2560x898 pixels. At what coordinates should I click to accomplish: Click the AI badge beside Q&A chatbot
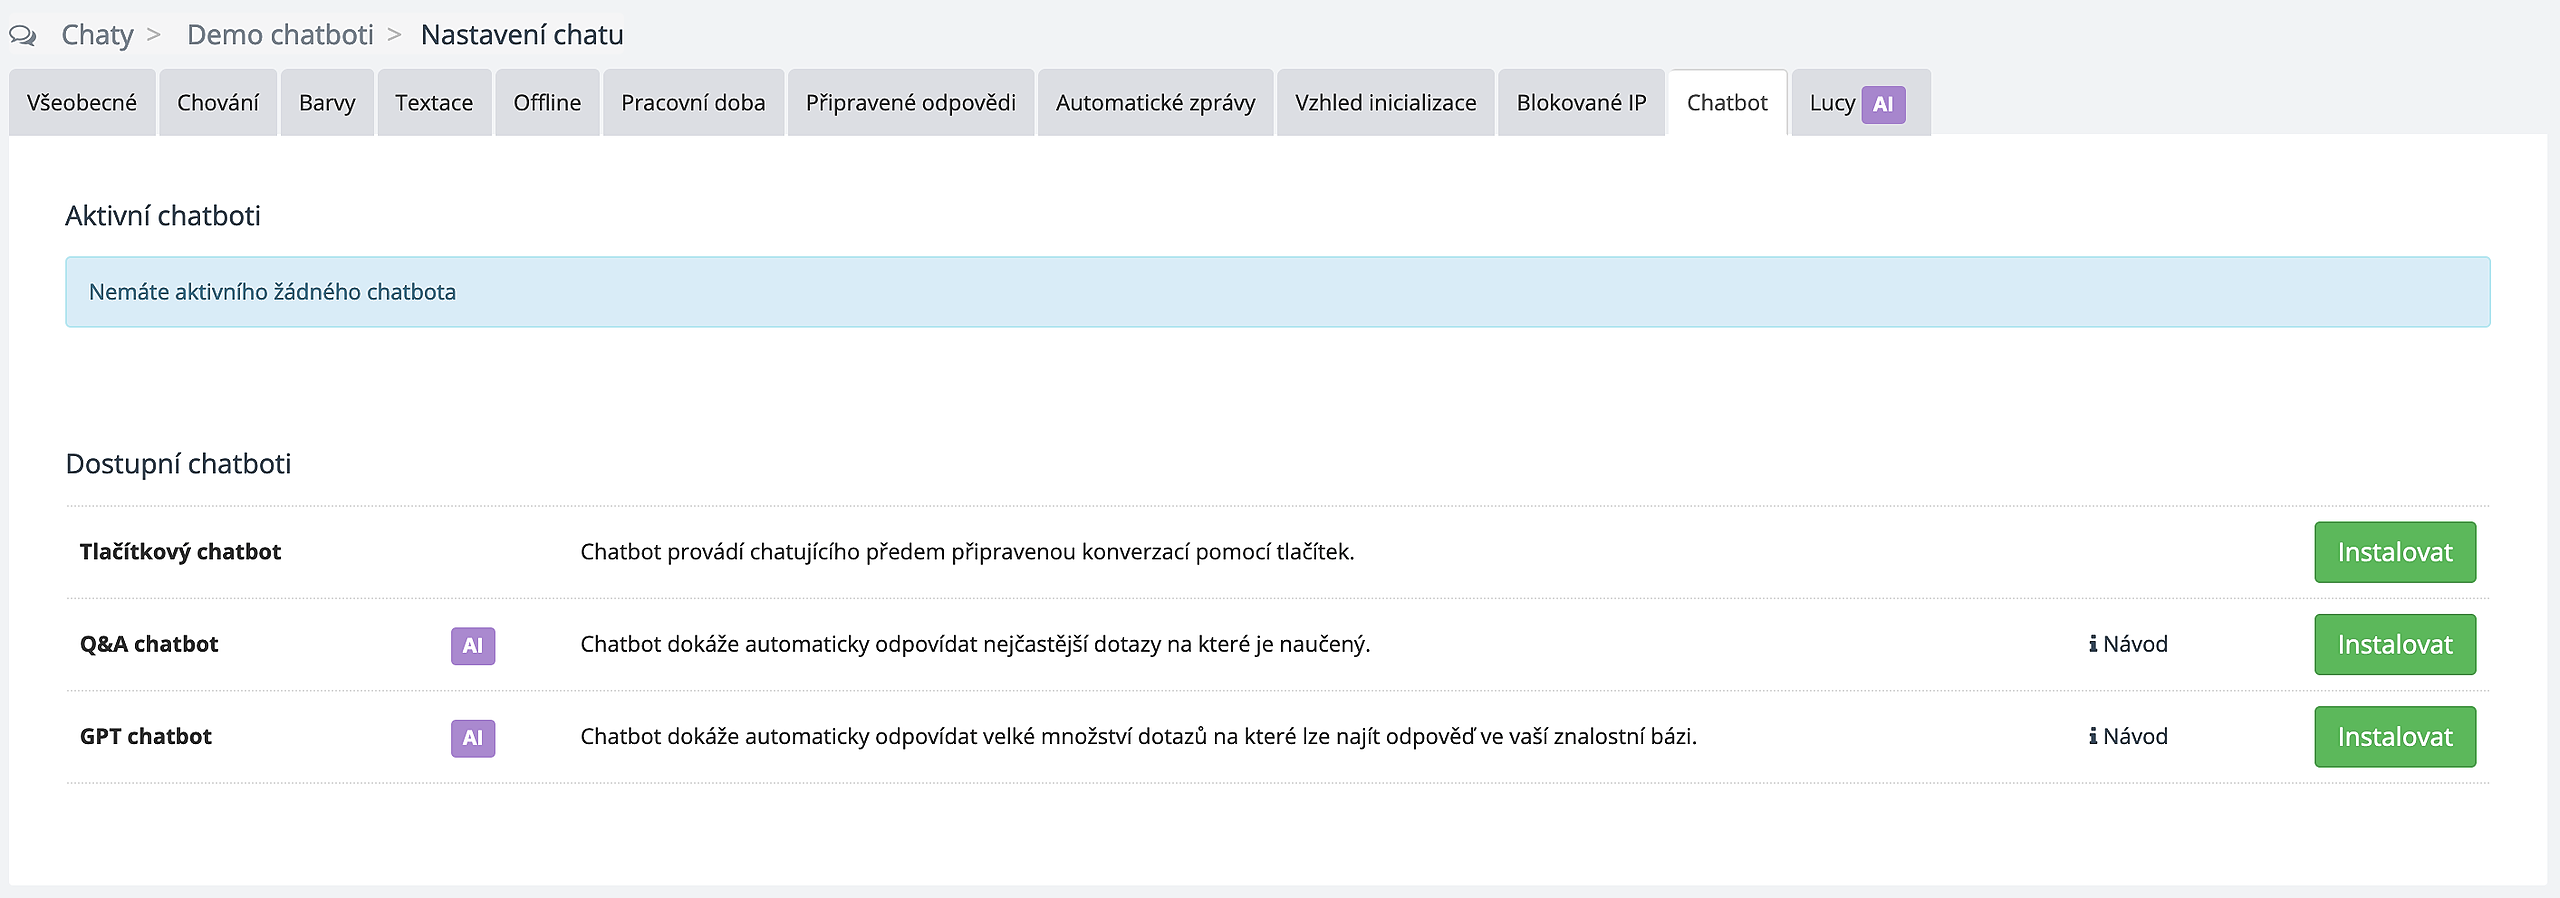(473, 646)
